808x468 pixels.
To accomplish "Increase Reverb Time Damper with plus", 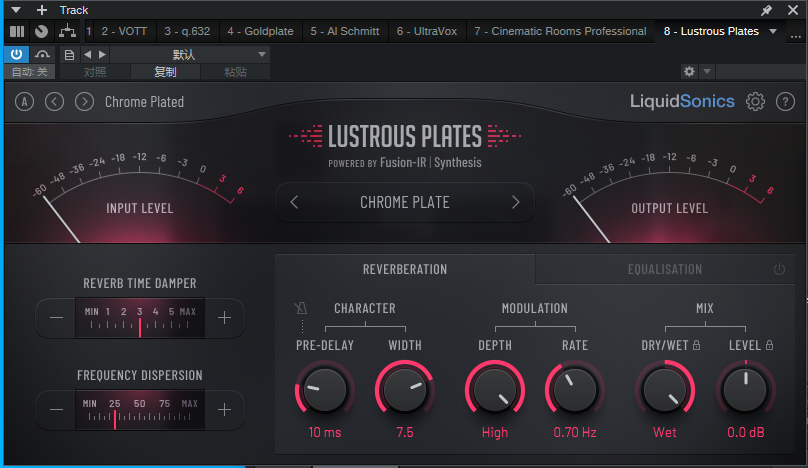I will 224,317.
